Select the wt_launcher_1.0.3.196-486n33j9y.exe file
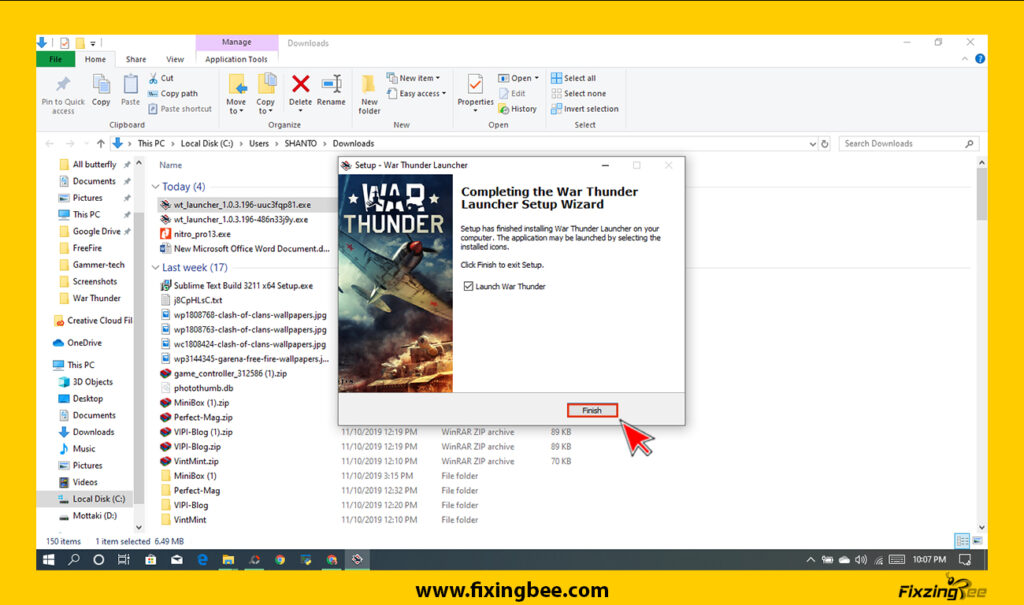Screen dimensions: 1024x605 coord(240,220)
